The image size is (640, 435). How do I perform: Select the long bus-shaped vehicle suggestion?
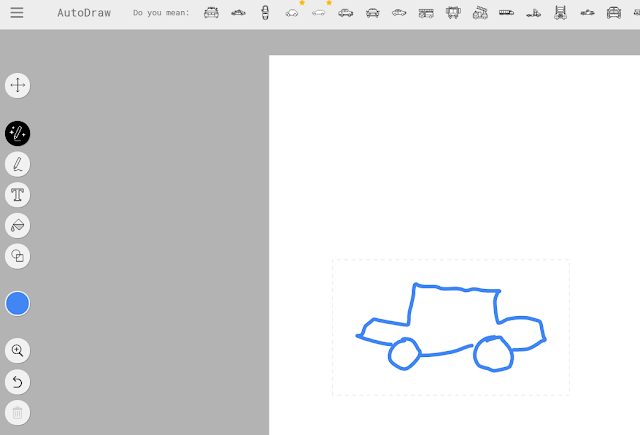point(507,13)
